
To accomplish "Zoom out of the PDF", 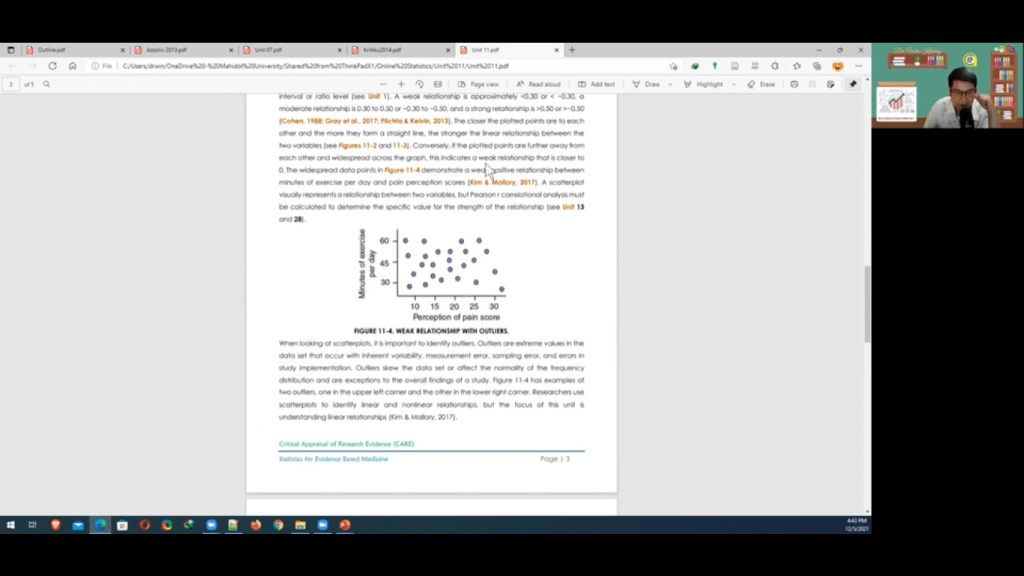I will [x=383, y=84].
